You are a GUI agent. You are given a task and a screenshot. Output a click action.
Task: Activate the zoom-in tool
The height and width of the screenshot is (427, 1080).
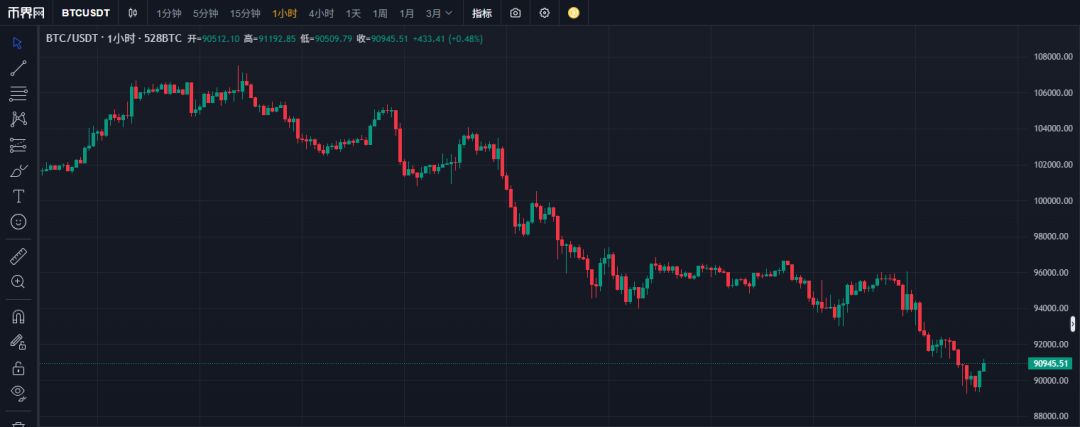point(18,282)
